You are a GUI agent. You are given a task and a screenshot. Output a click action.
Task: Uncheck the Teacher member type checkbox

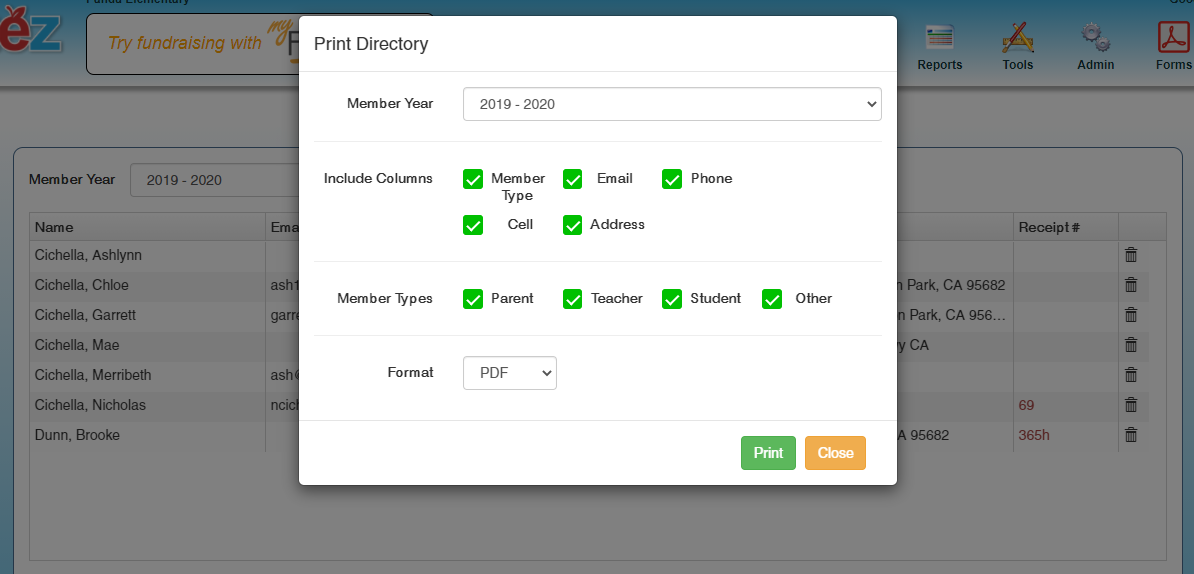point(572,299)
